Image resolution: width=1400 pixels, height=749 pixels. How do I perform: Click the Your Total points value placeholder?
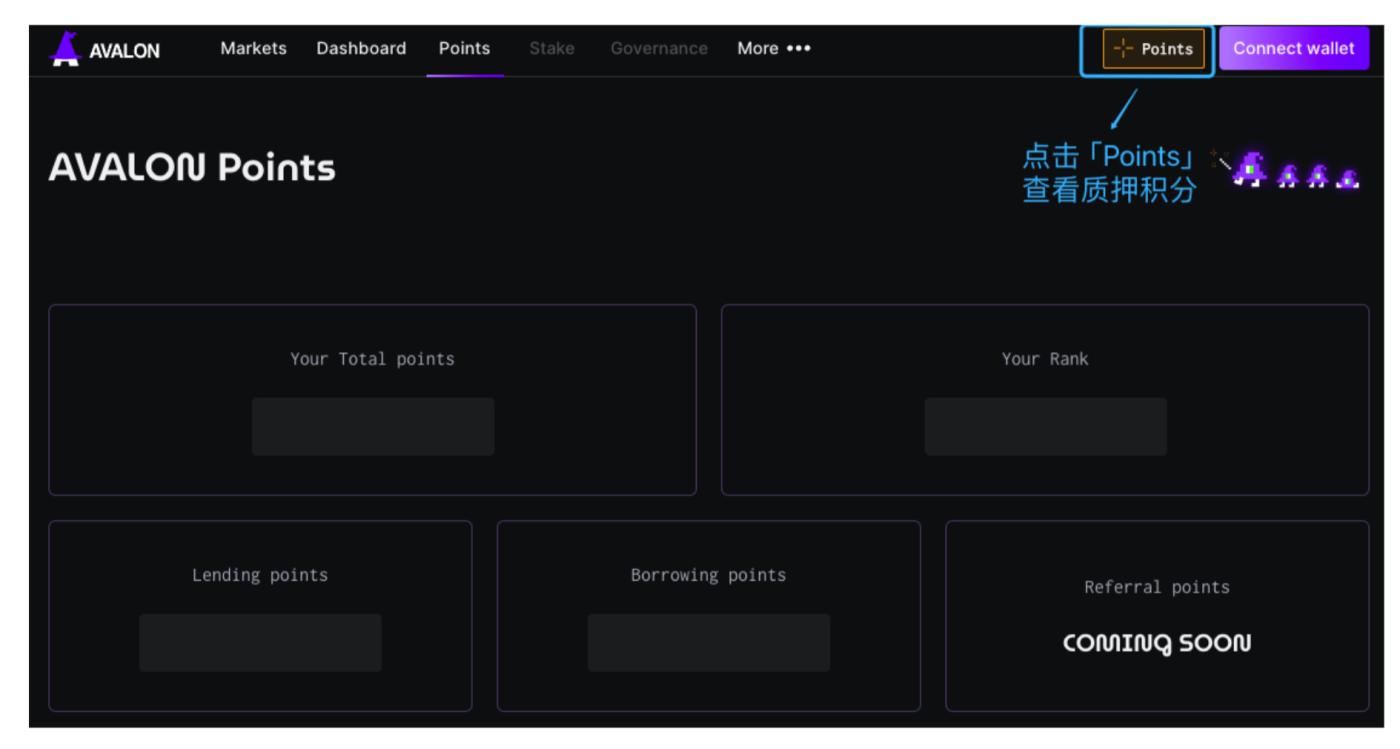(x=372, y=427)
